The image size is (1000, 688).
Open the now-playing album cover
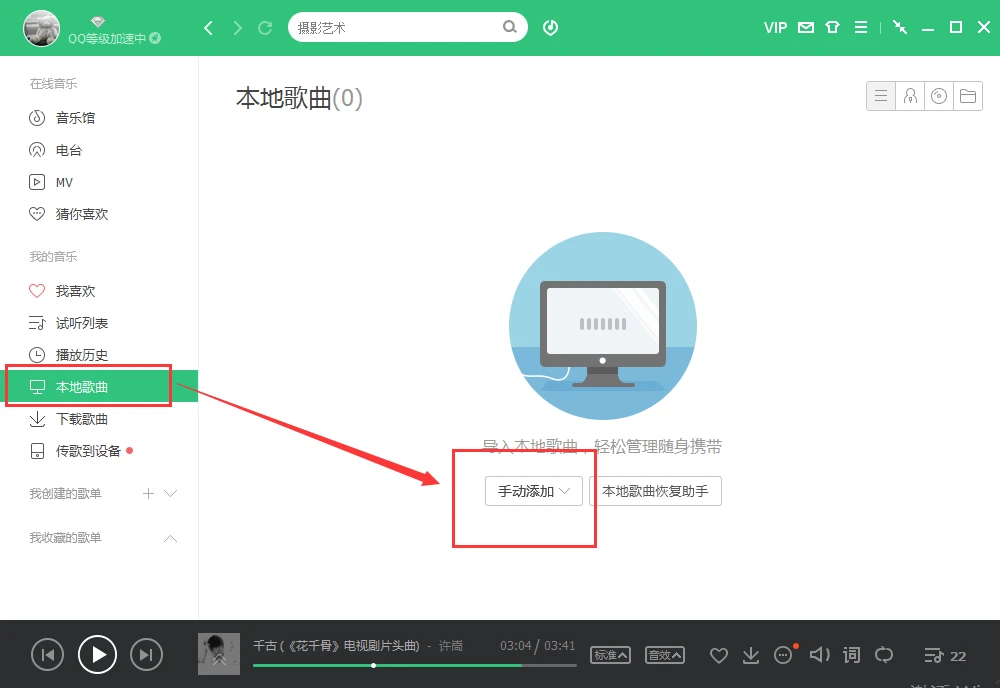[219, 654]
